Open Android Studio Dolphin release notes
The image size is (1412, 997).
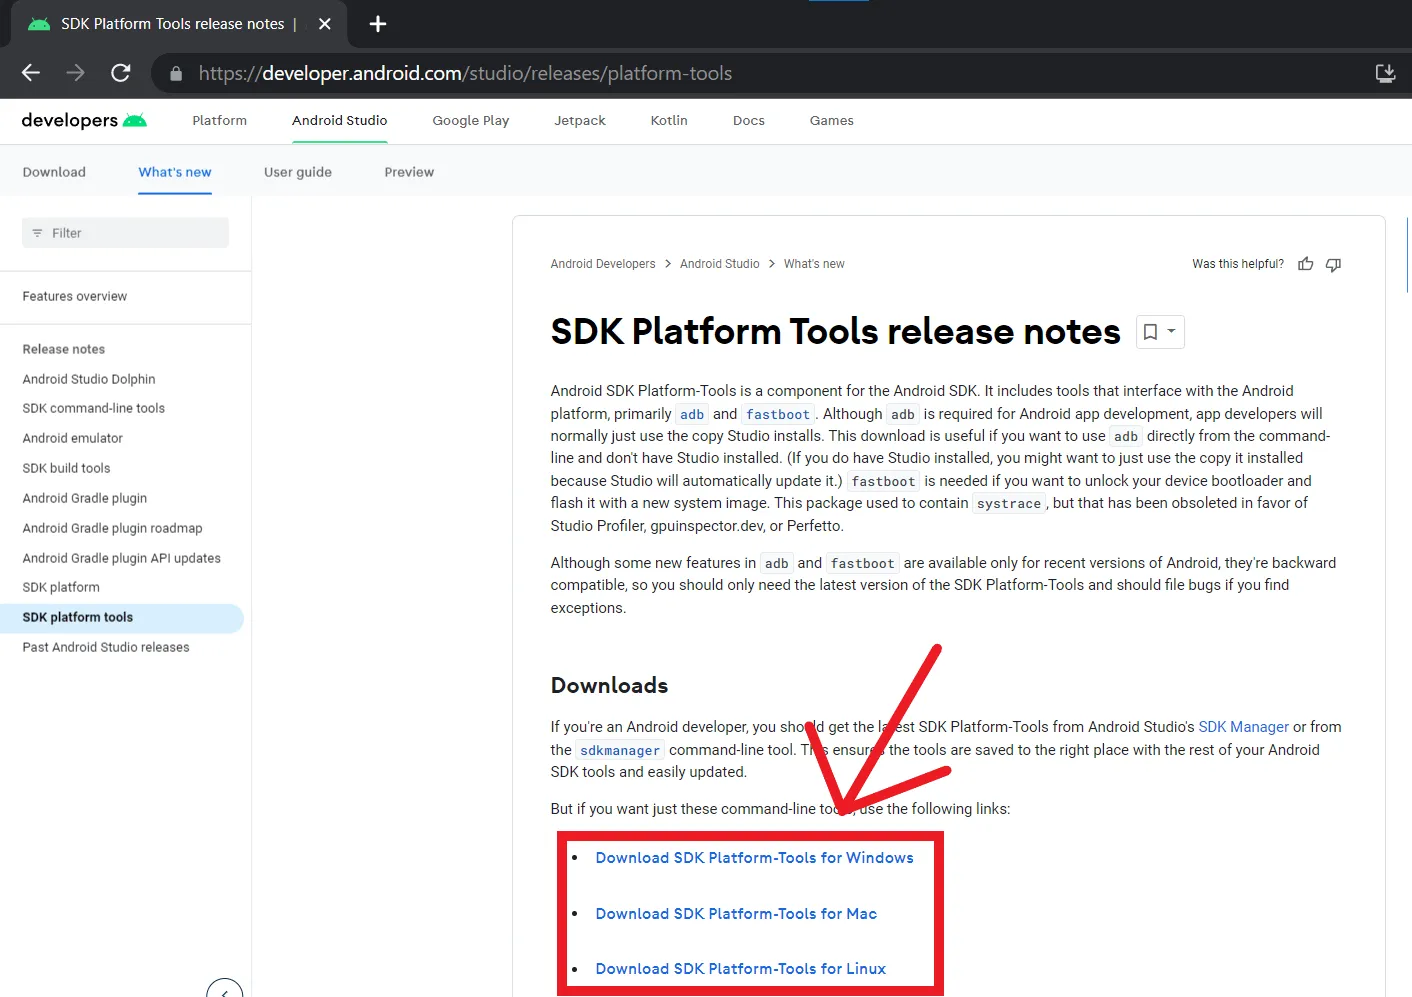89,379
